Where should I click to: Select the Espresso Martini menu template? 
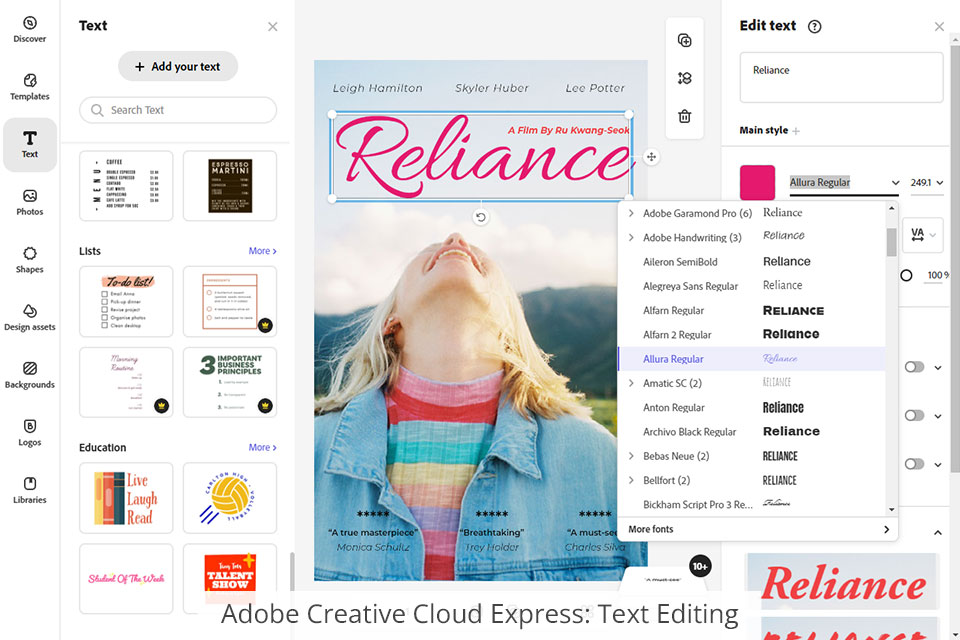230,186
